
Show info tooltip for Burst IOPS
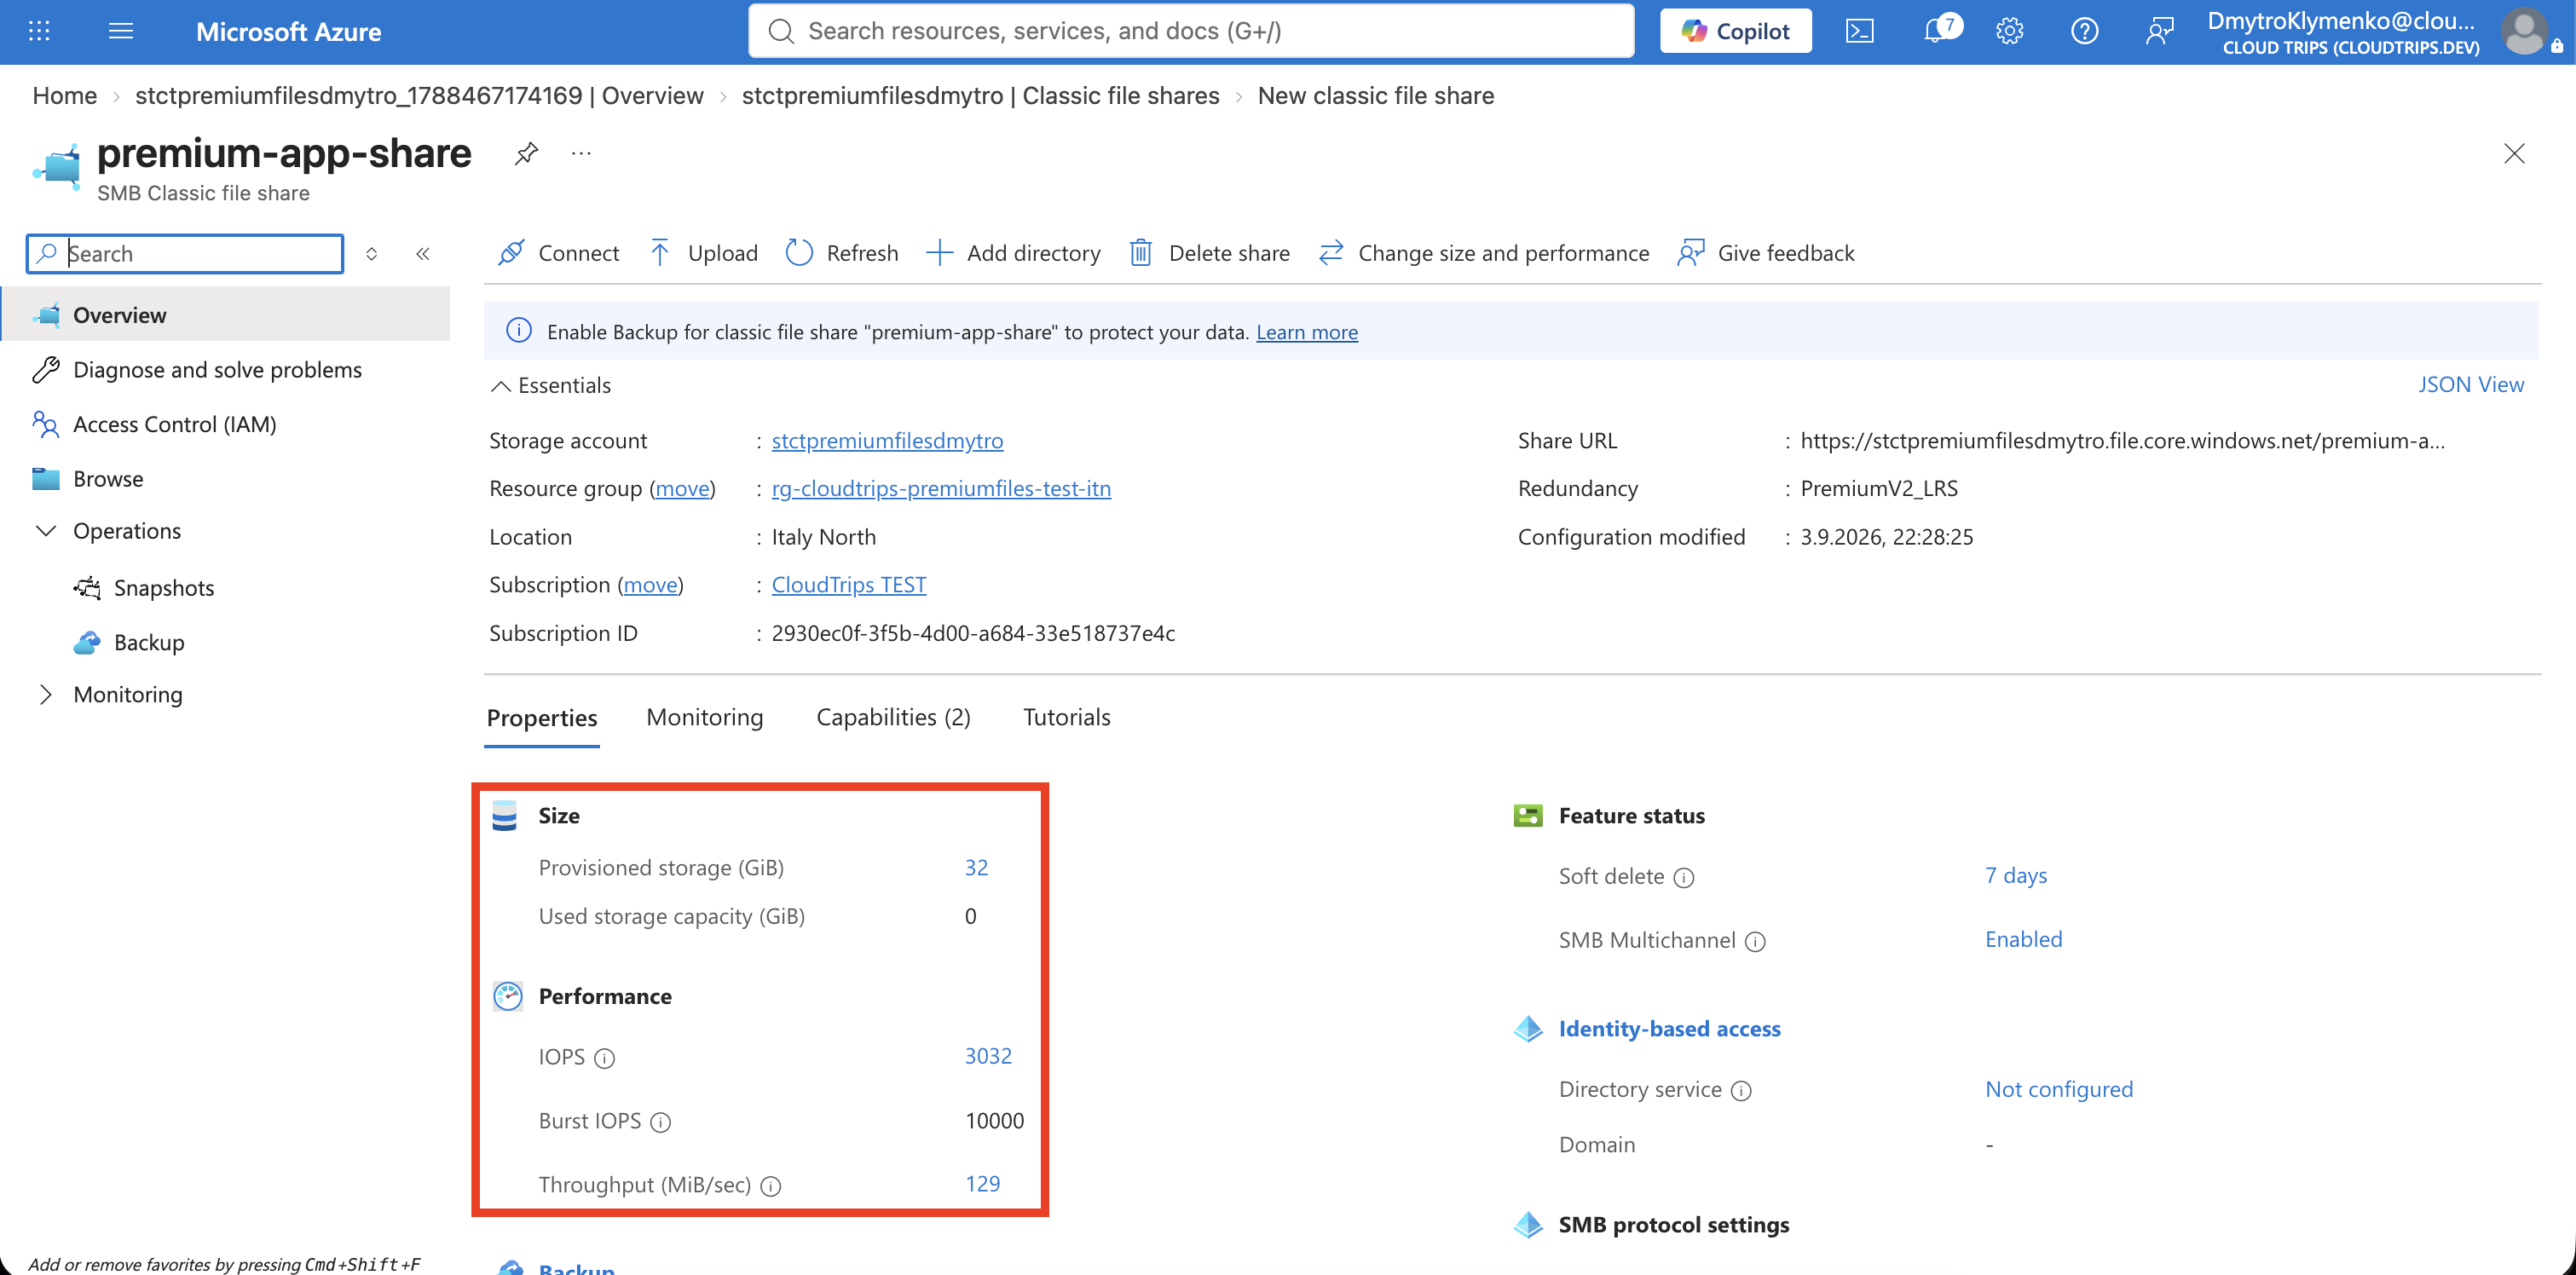point(660,1123)
